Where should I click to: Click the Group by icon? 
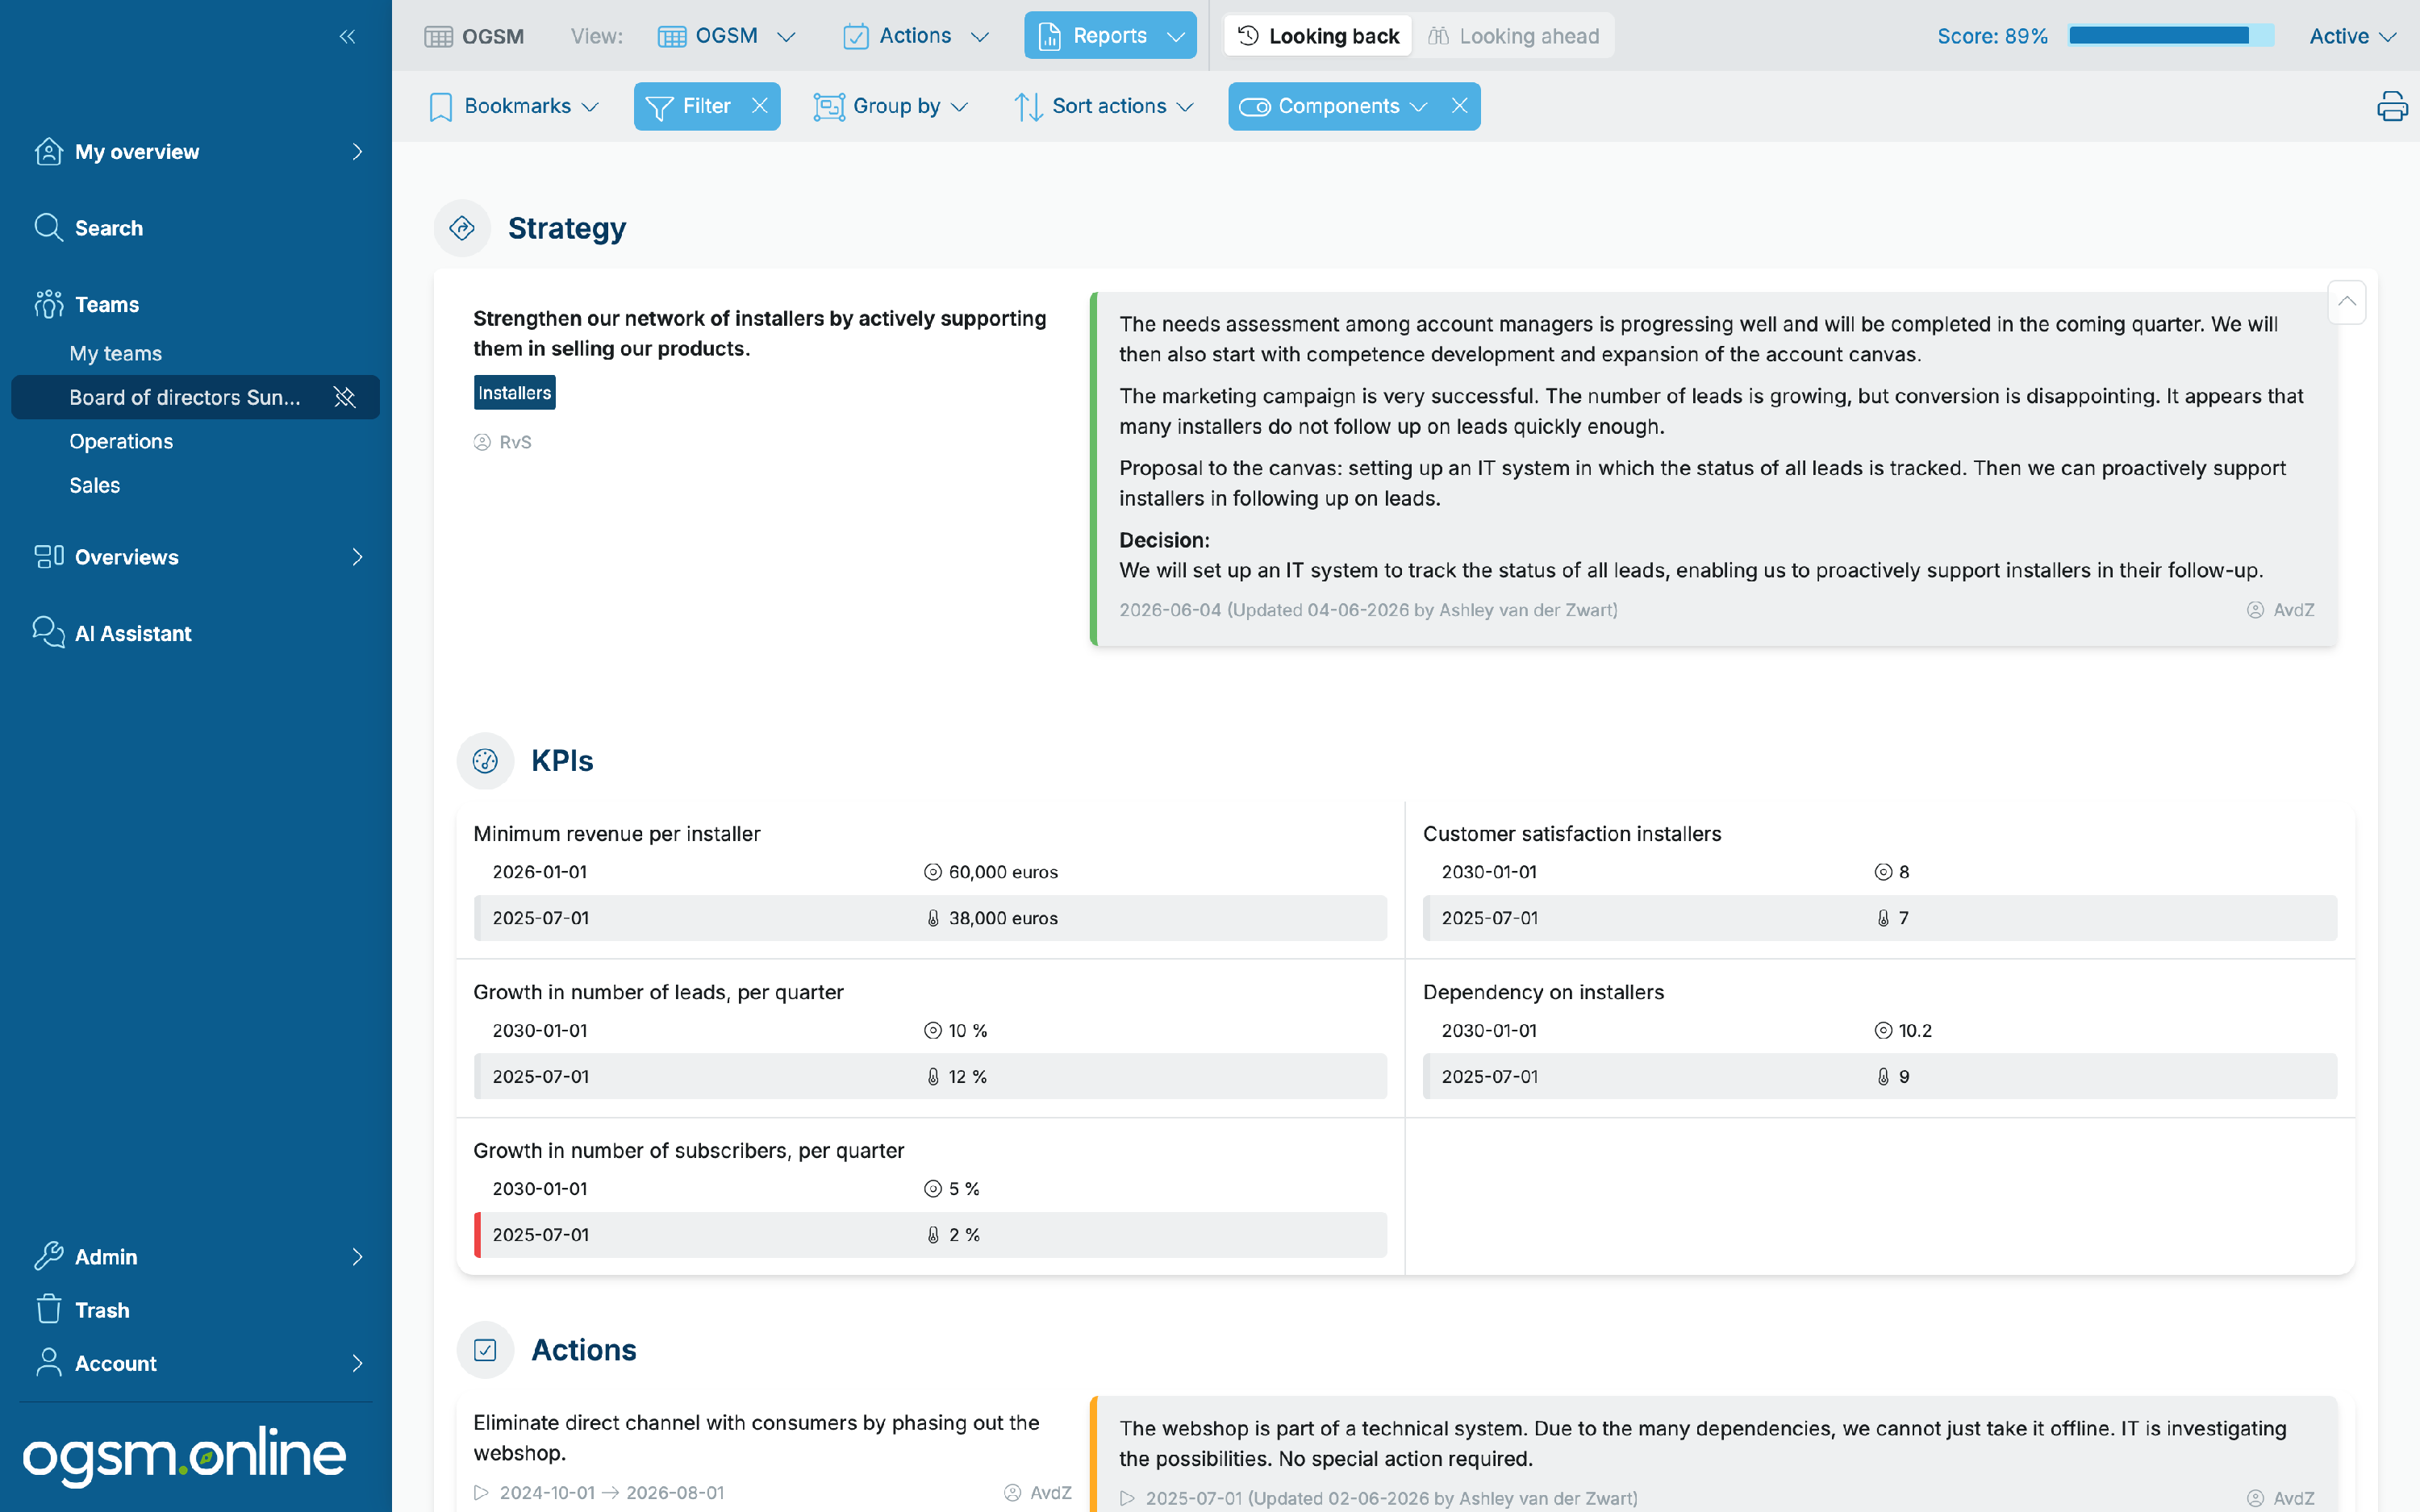[x=829, y=107]
